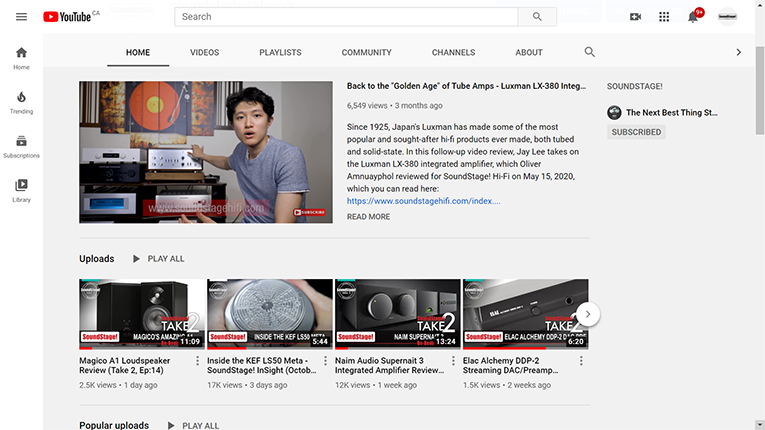Open the notifications bell
765x430 pixels.
tap(693, 17)
